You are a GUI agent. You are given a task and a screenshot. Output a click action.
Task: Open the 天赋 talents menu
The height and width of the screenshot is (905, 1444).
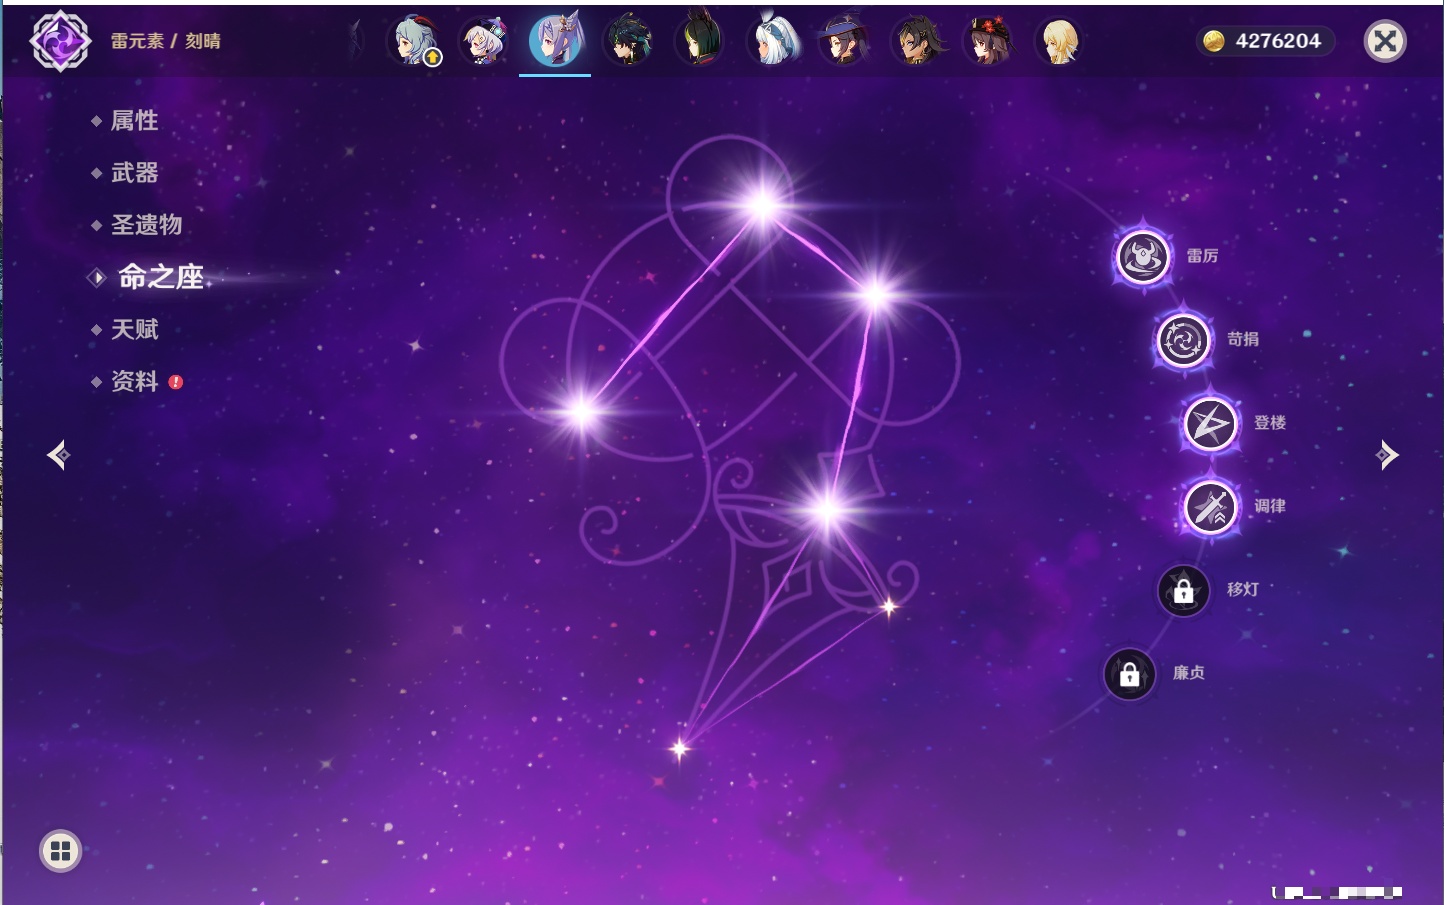(134, 329)
